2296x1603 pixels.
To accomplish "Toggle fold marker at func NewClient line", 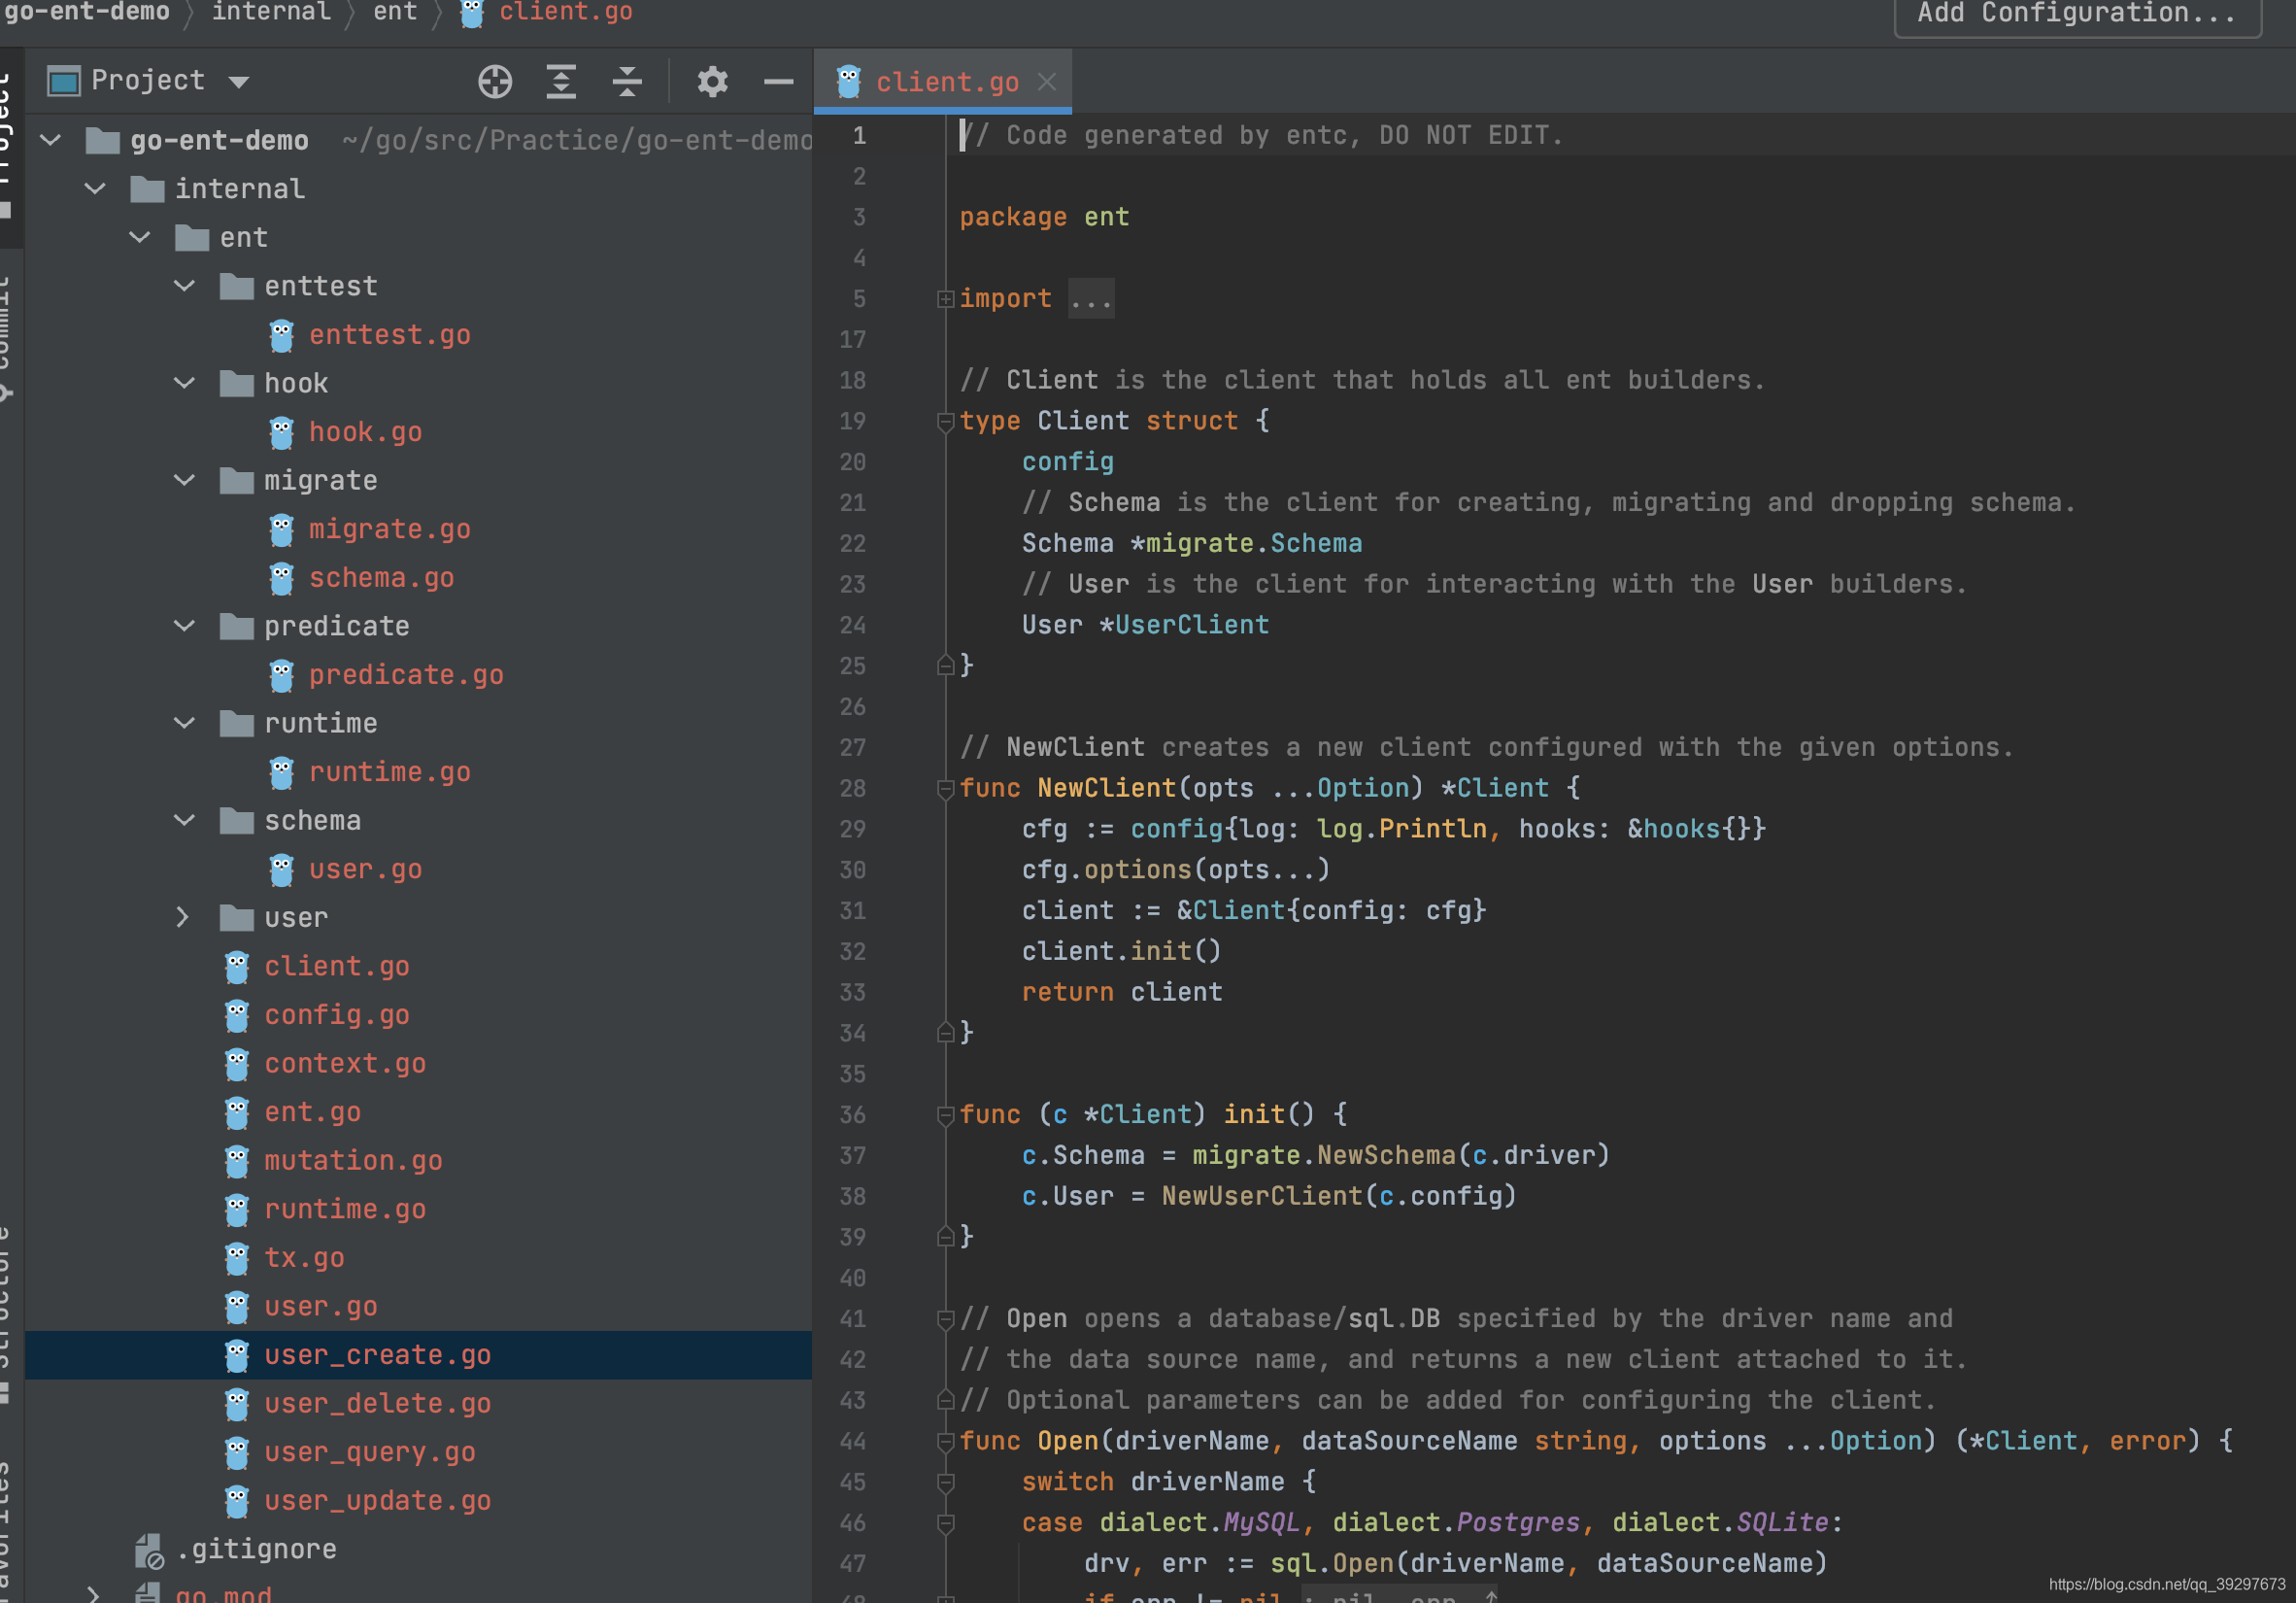I will 945,789.
